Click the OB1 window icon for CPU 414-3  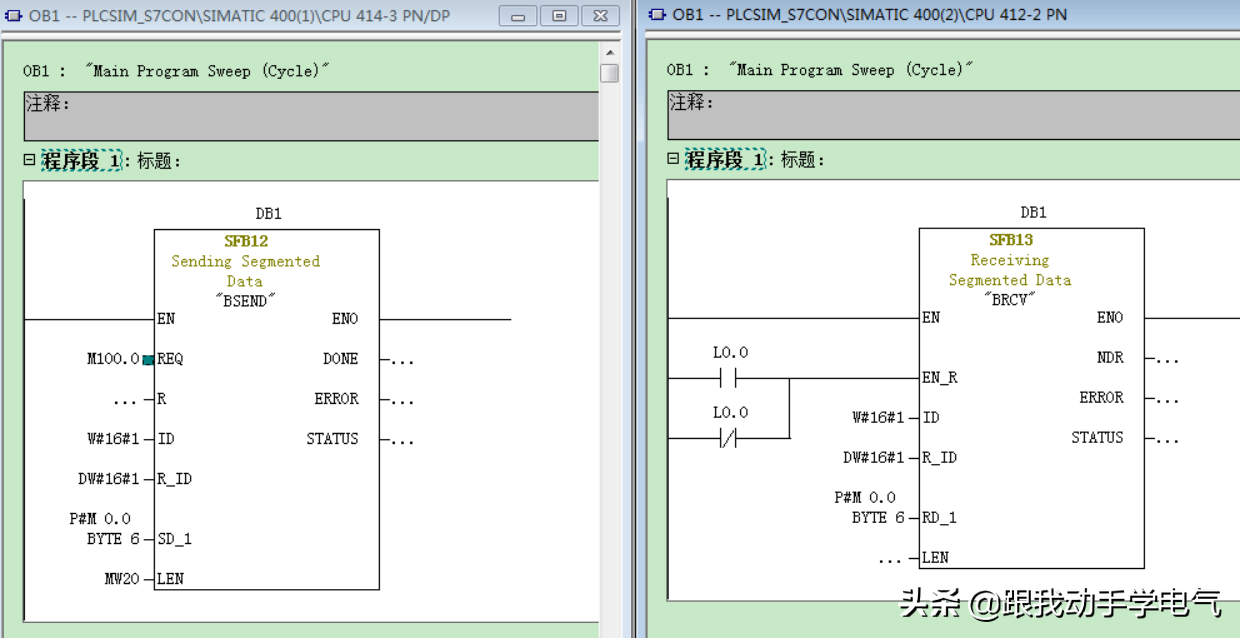pyautogui.click(x=13, y=15)
